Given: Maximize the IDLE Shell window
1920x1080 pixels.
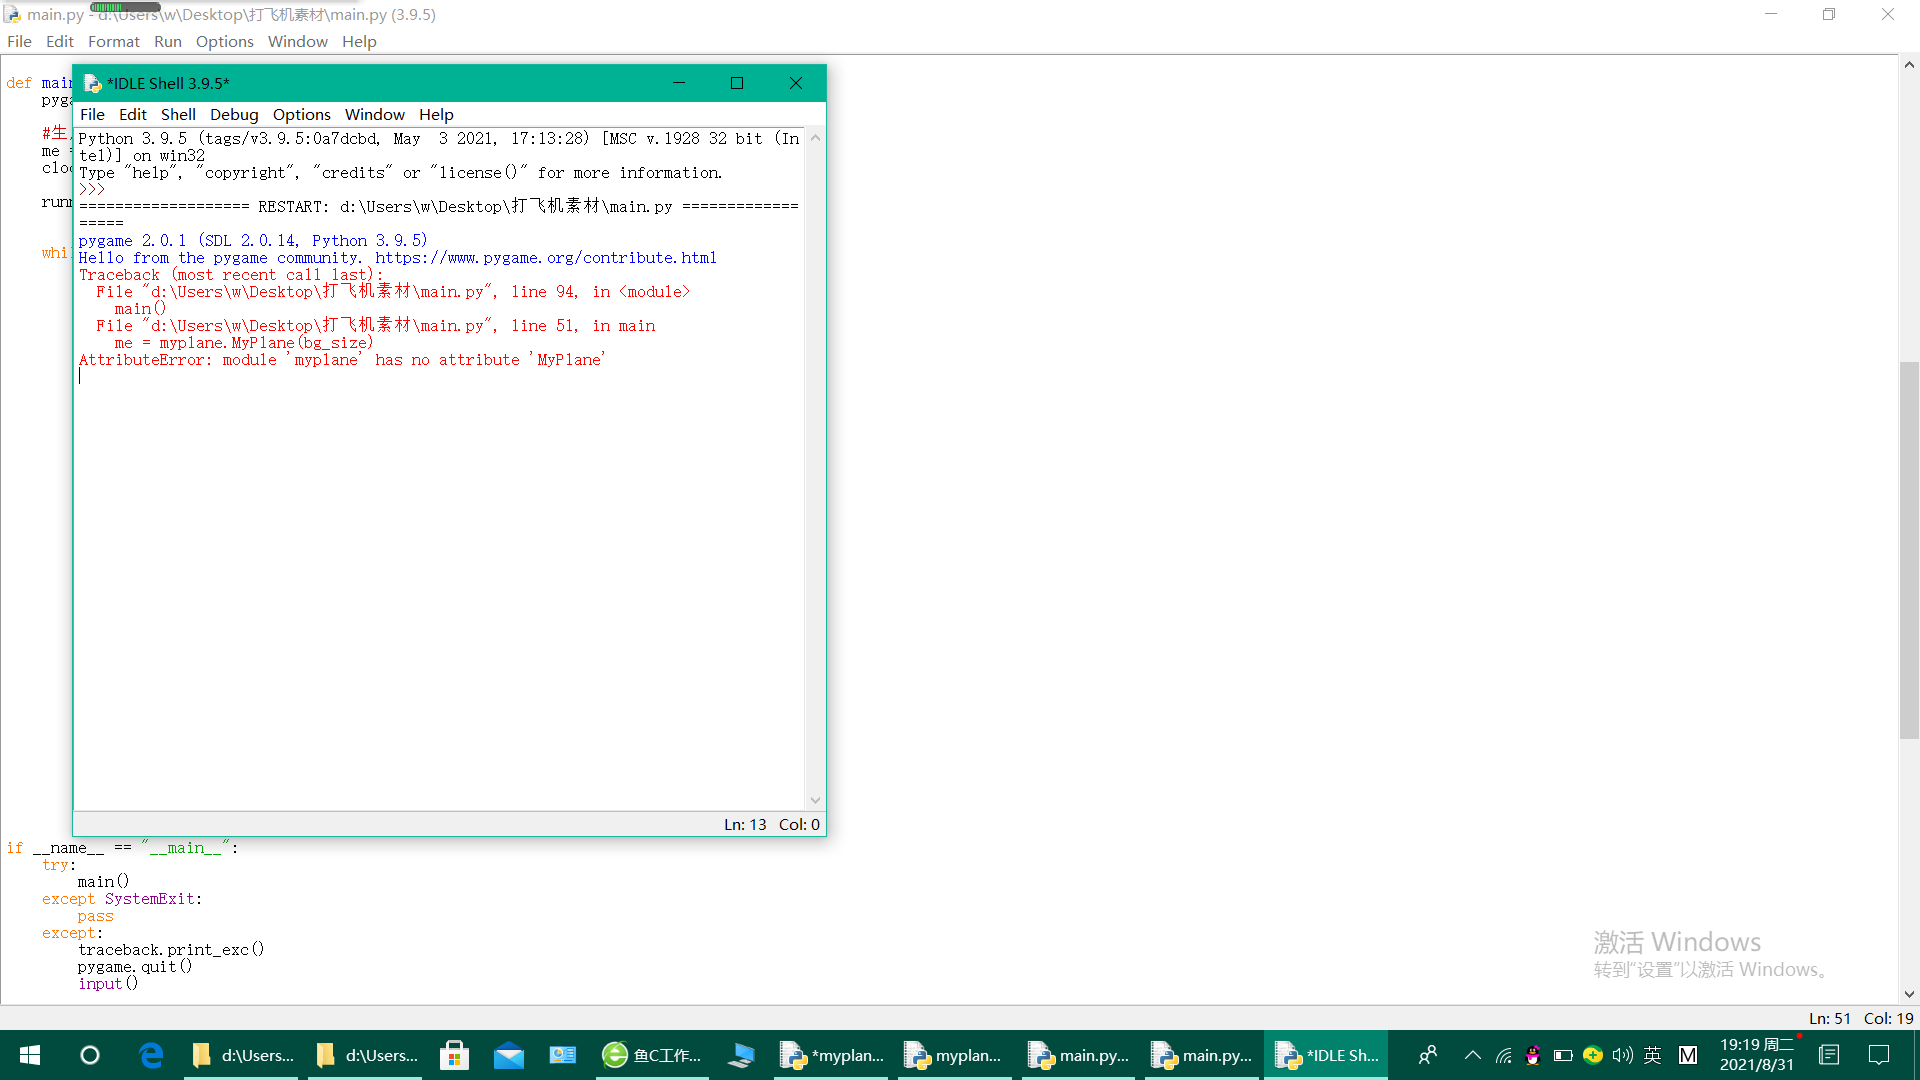Looking at the screenshot, I should [737, 83].
